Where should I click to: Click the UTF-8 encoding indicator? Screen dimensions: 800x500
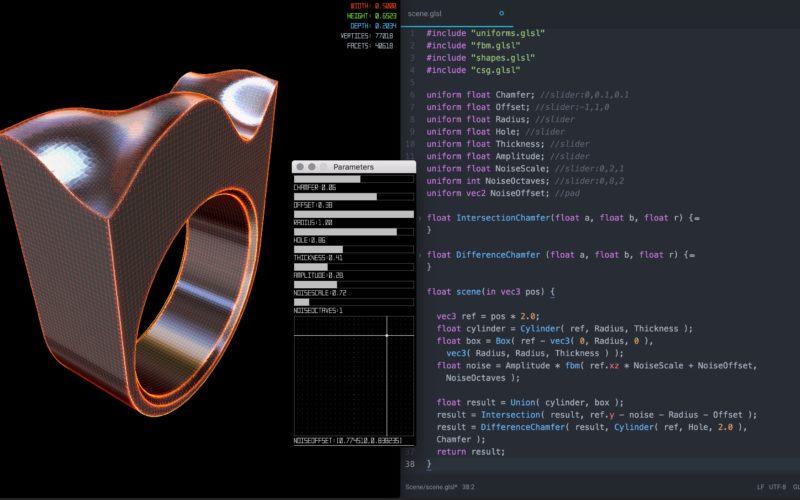click(x=778, y=487)
